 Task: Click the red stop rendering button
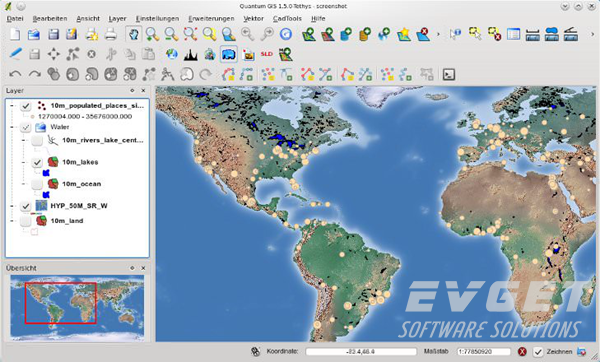[522, 352]
